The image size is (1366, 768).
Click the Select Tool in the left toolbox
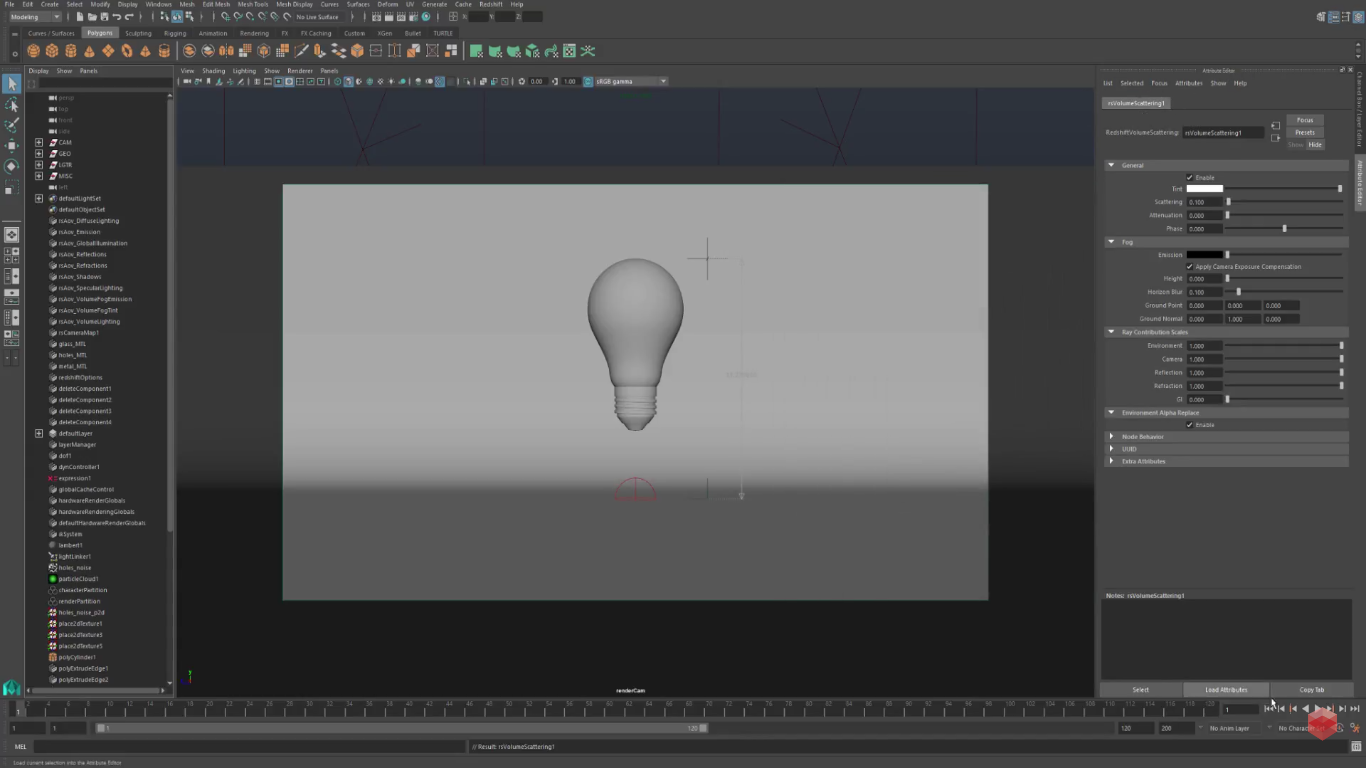pos(12,84)
